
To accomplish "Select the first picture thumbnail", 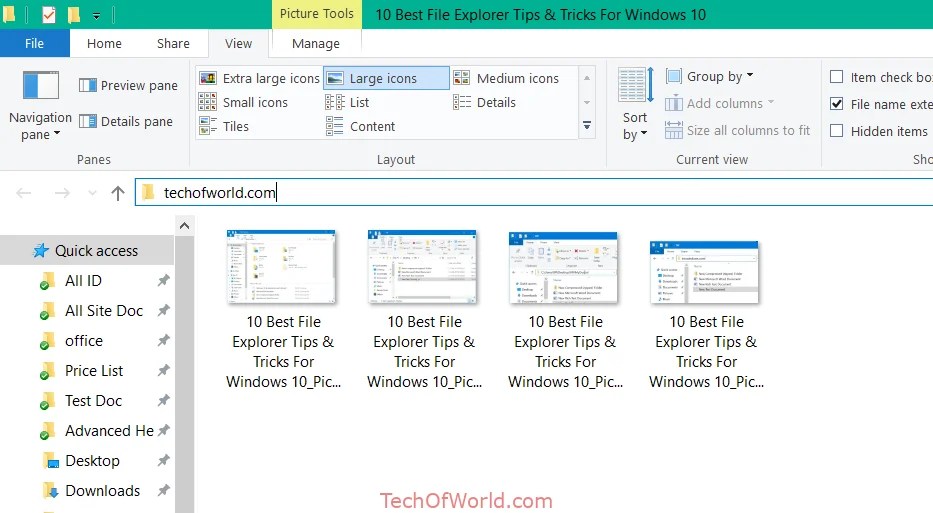I will [281, 267].
